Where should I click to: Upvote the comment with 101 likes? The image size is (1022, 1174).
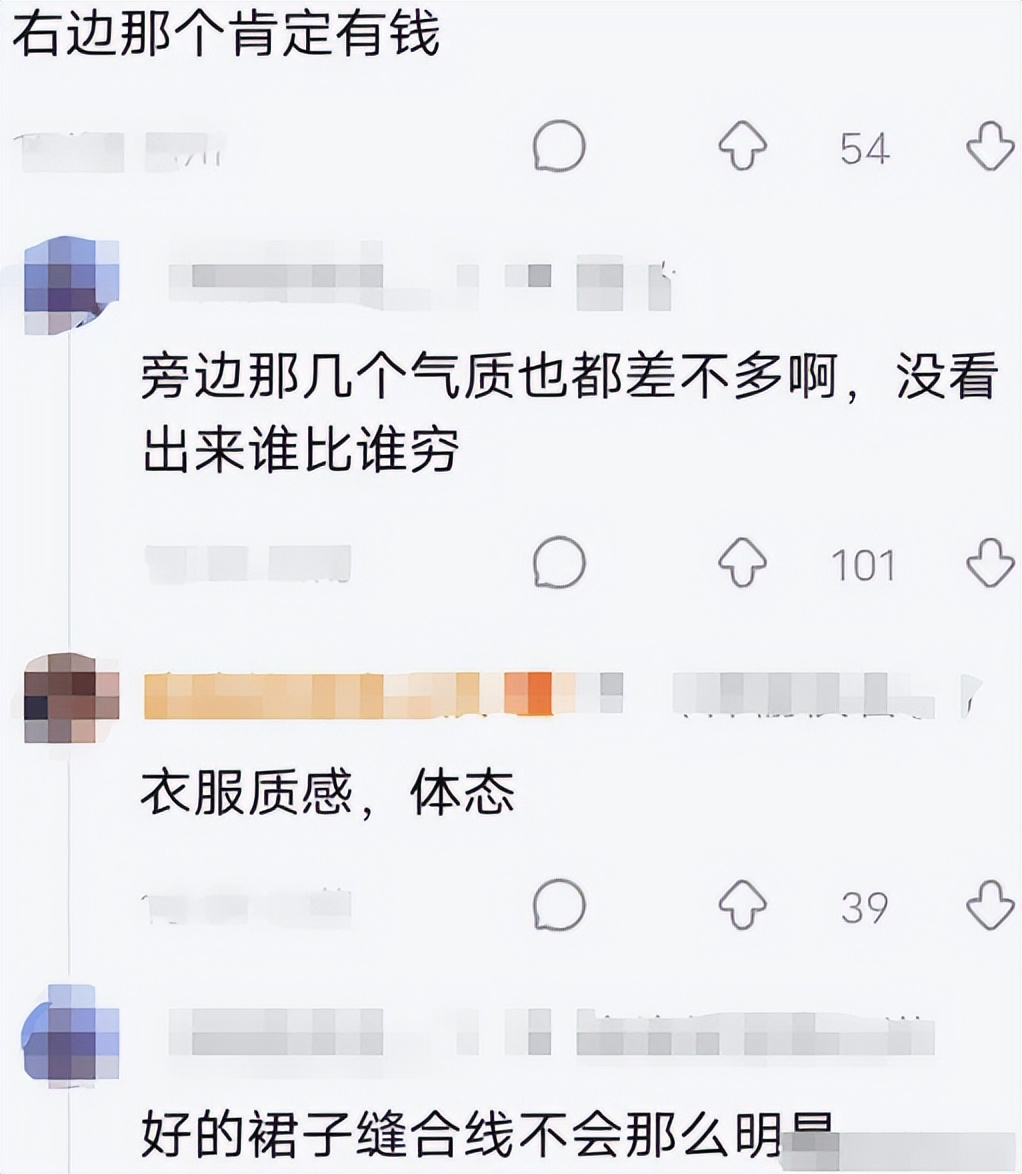click(743, 562)
